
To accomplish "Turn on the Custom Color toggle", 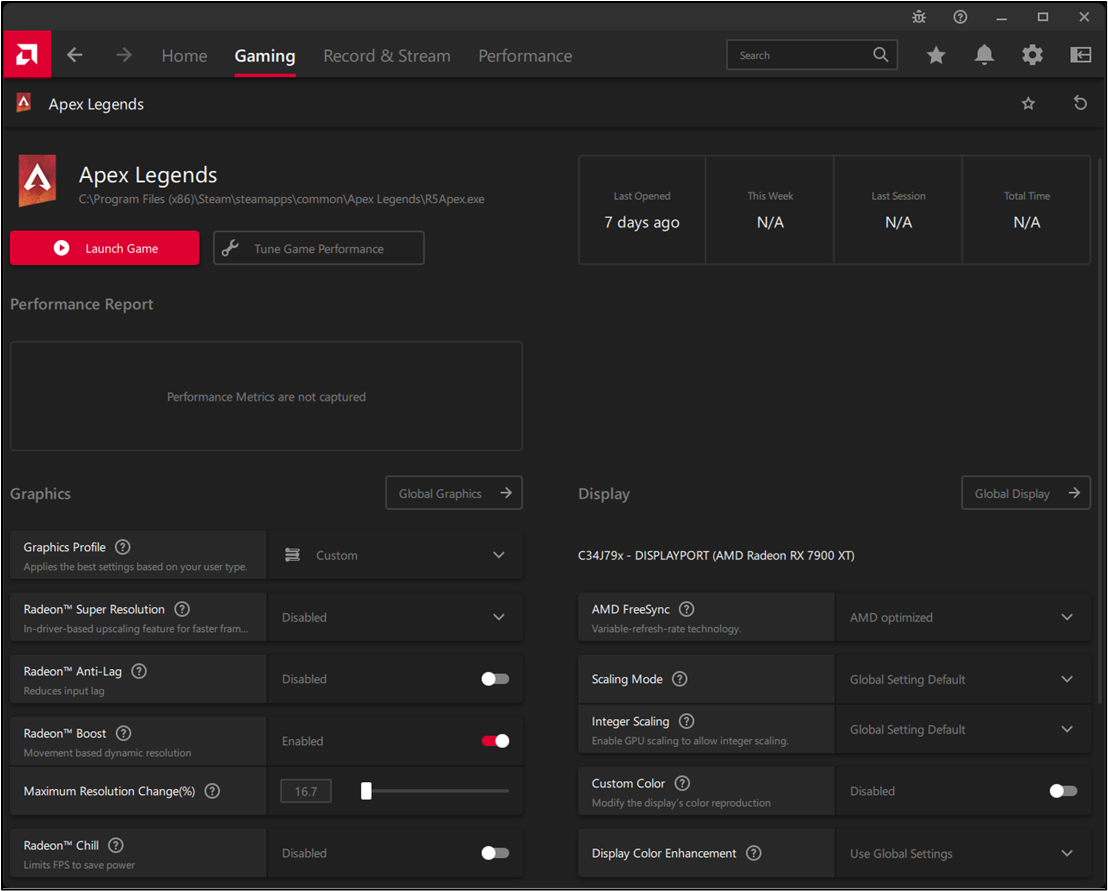I will coord(1063,791).
